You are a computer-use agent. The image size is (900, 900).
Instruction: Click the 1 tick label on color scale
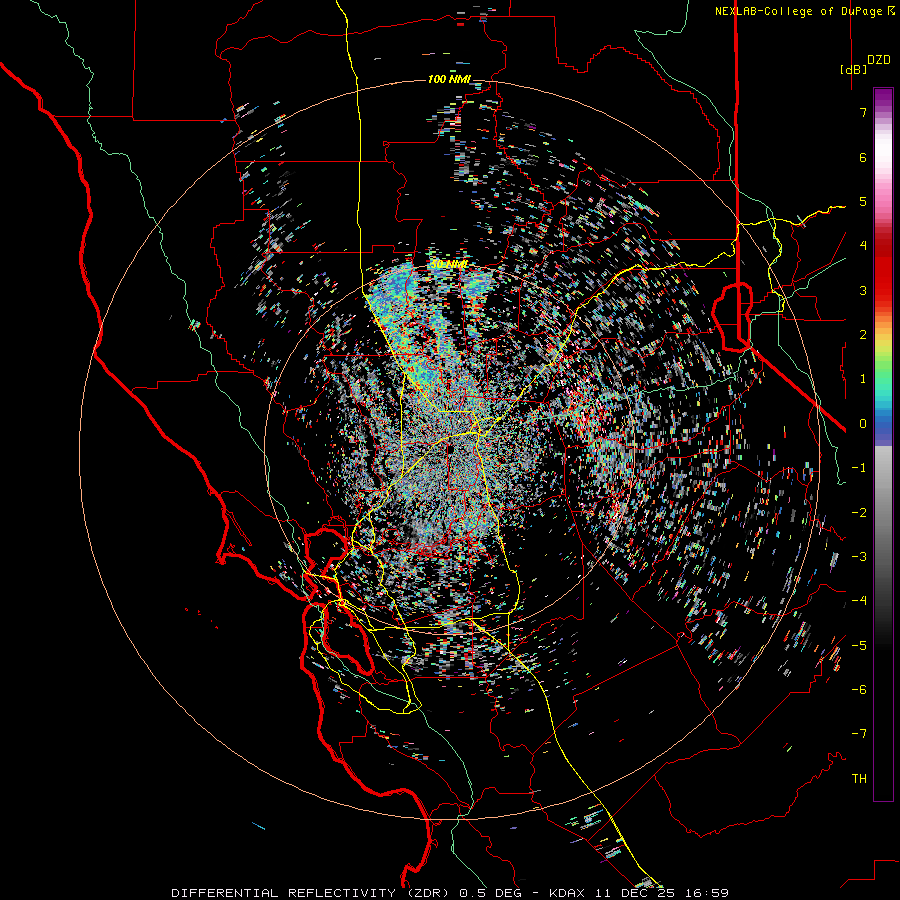[863, 379]
